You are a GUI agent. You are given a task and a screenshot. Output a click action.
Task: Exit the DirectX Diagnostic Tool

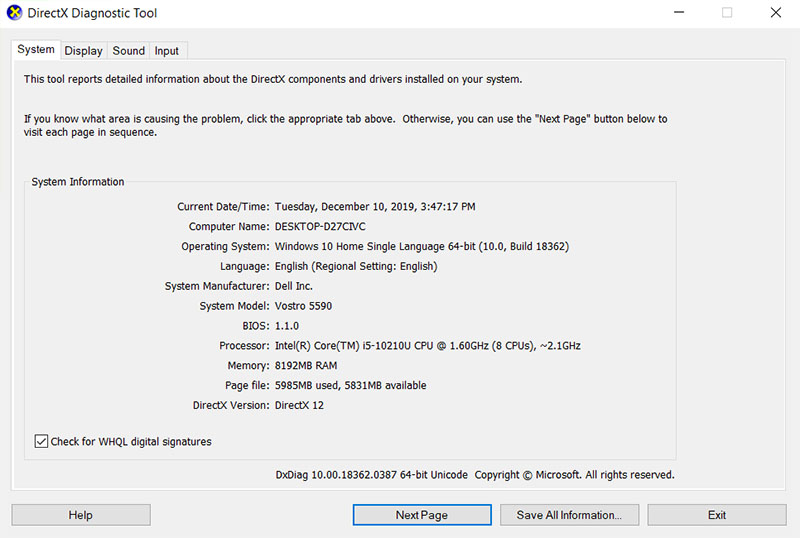pyautogui.click(x=716, y=515)
